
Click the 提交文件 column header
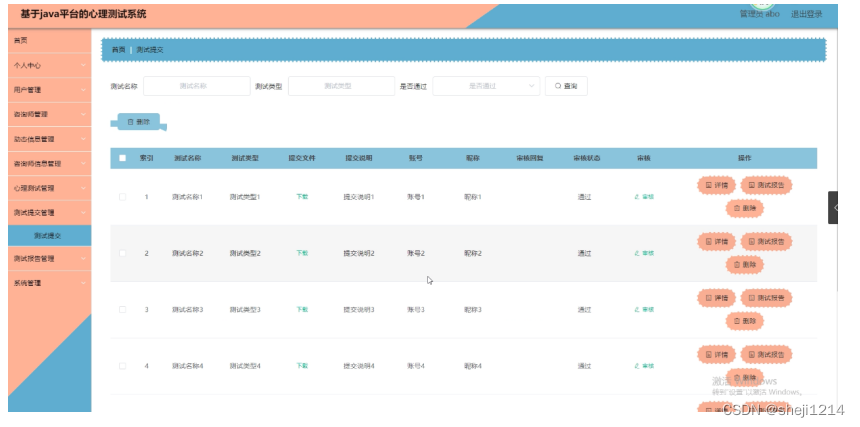click(302, 158)
